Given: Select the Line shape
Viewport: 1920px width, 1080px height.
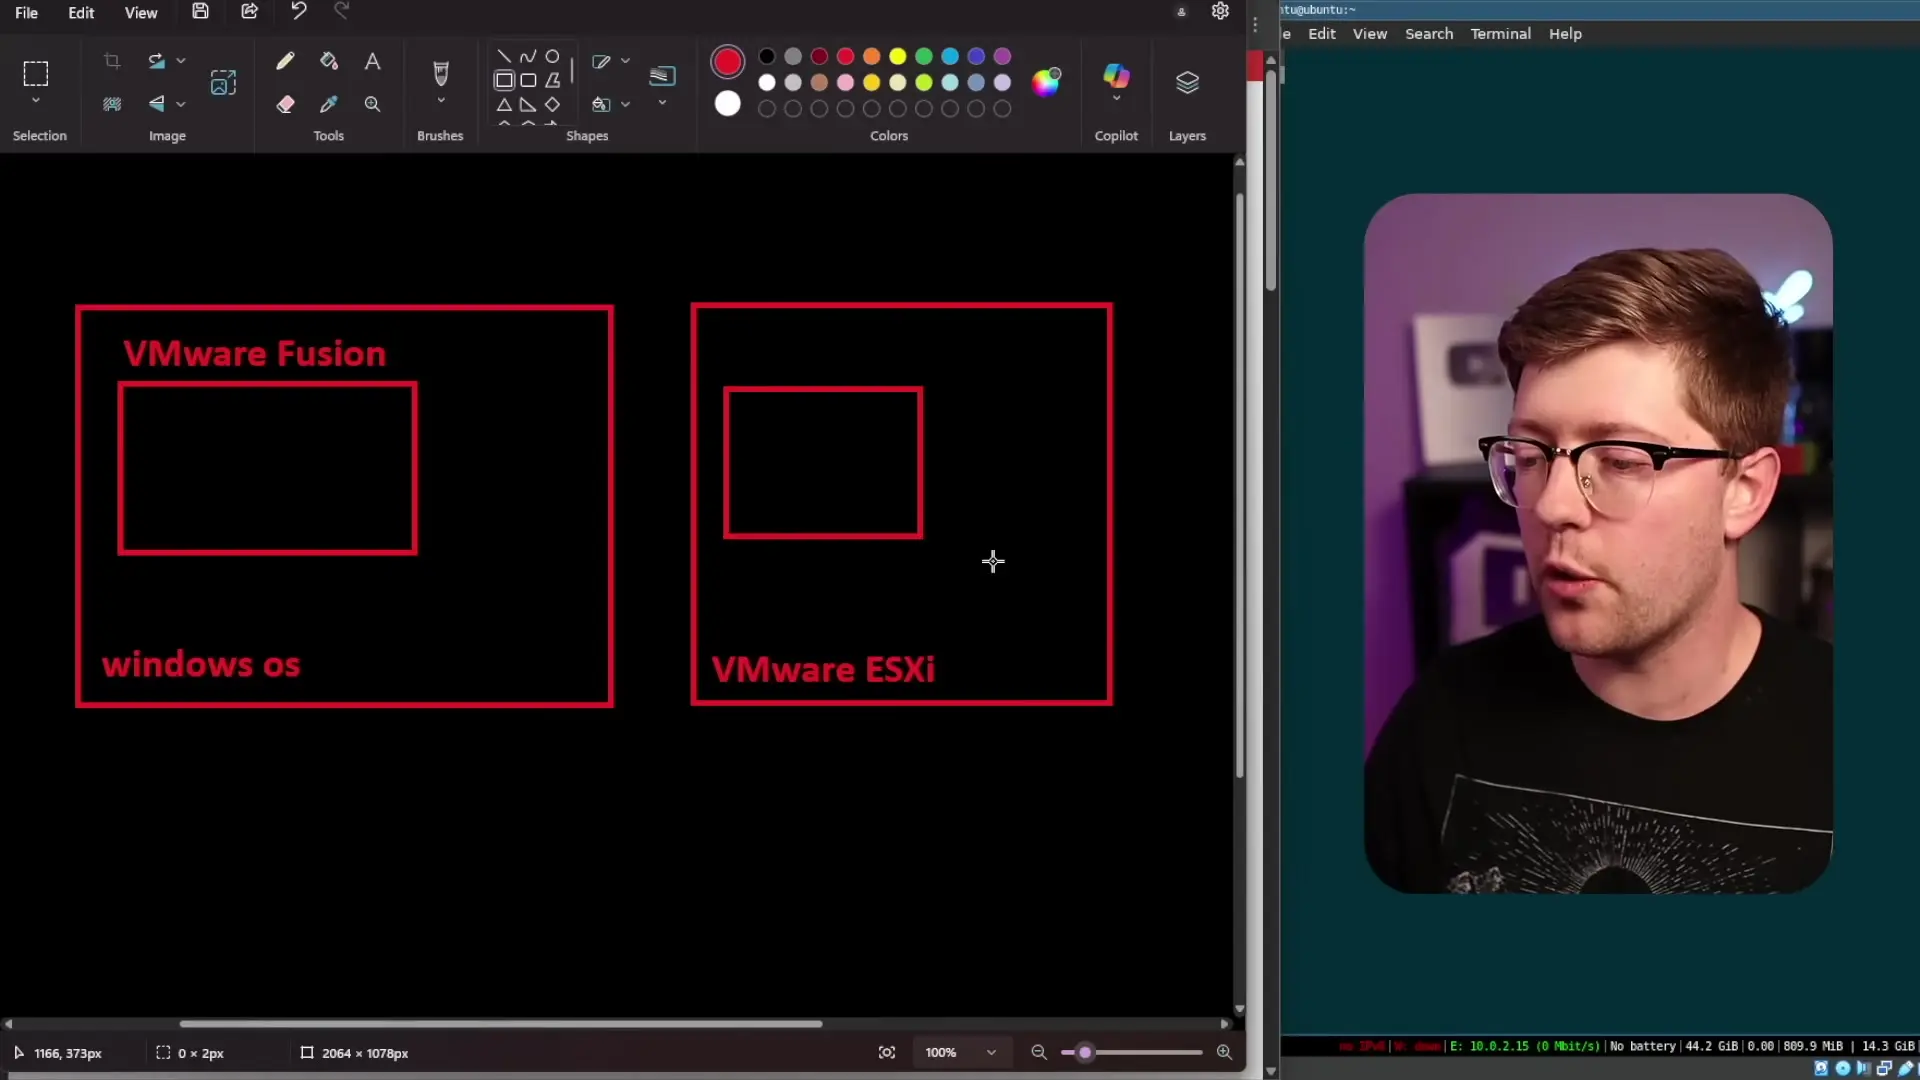Looking at the screenshot, I should 504,57.
